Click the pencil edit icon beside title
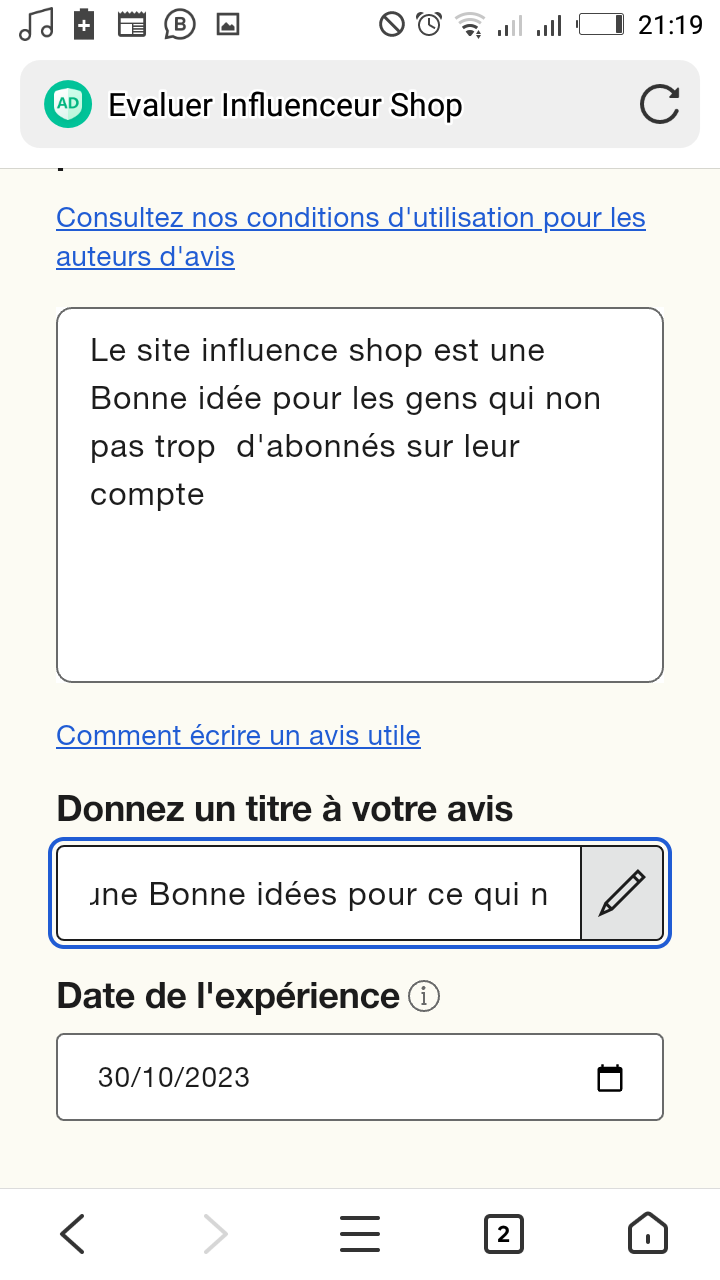Image resolution: width=720 pixels, height=1280 pixels. pos(622,893)
